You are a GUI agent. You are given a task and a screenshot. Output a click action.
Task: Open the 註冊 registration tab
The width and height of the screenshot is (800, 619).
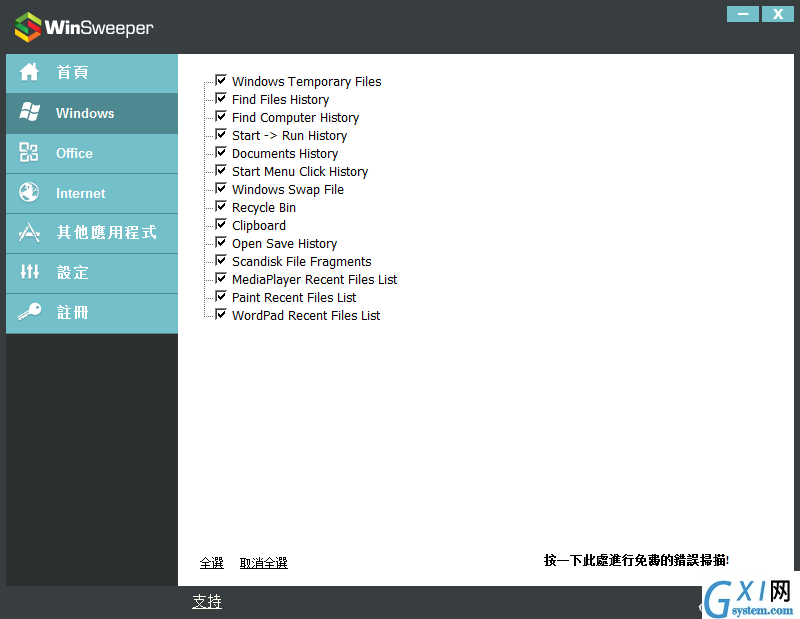(92, 313)
